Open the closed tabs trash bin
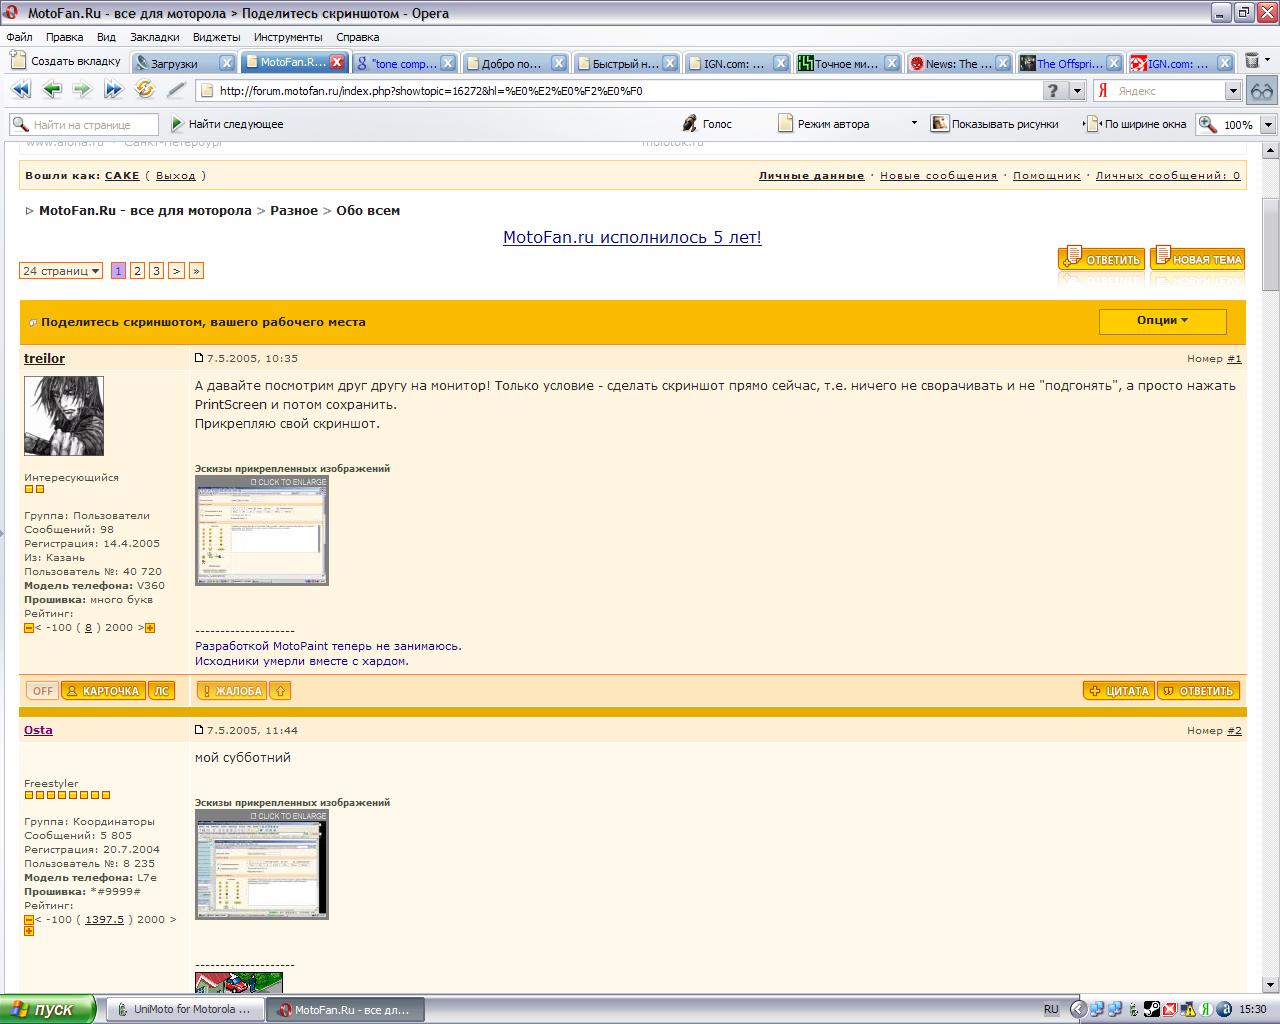Viewport: 1280px width, 1024px height. (x=1252, y=61)
